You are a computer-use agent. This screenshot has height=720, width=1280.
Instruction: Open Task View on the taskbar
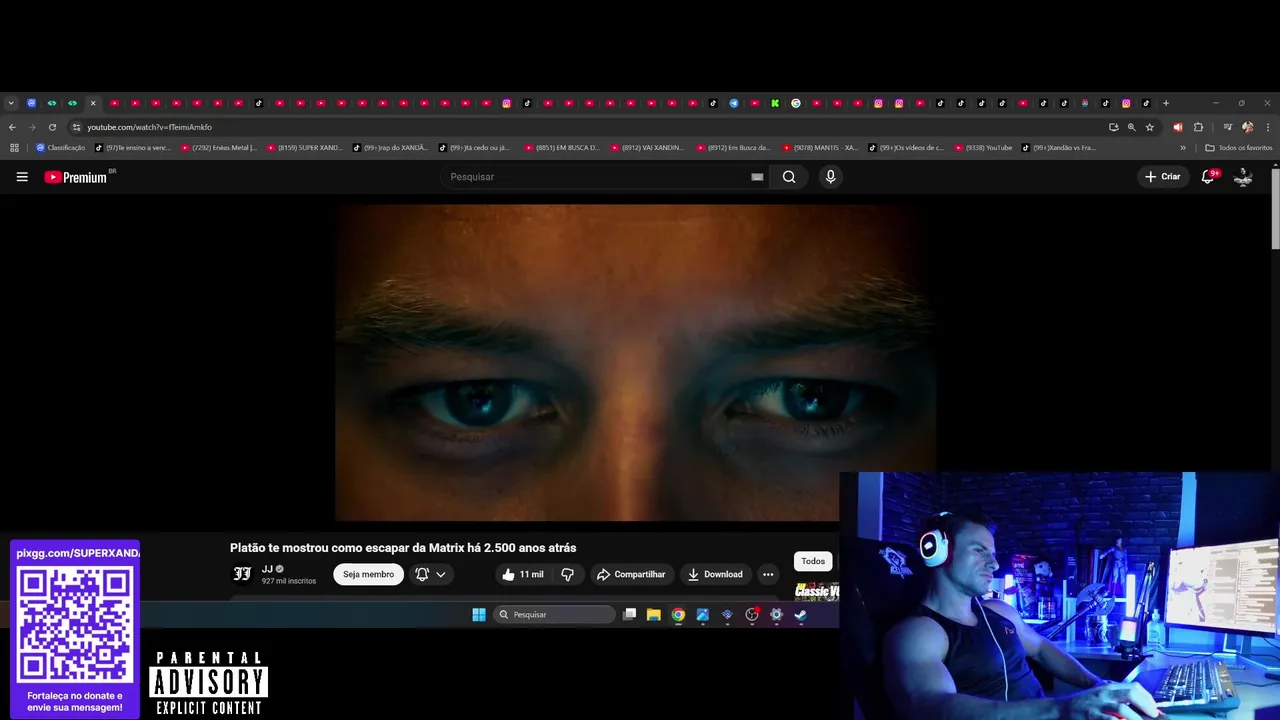[629, 615]
